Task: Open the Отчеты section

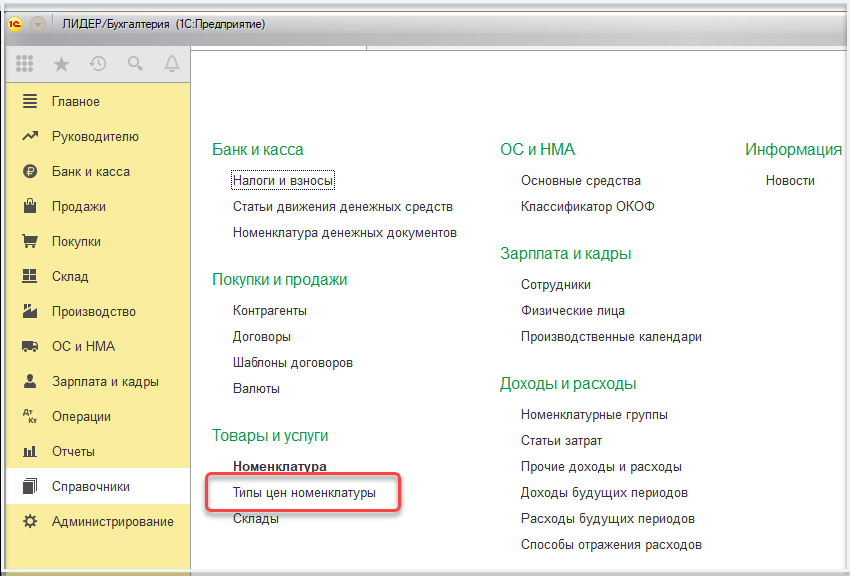Action: coord(98,451)
